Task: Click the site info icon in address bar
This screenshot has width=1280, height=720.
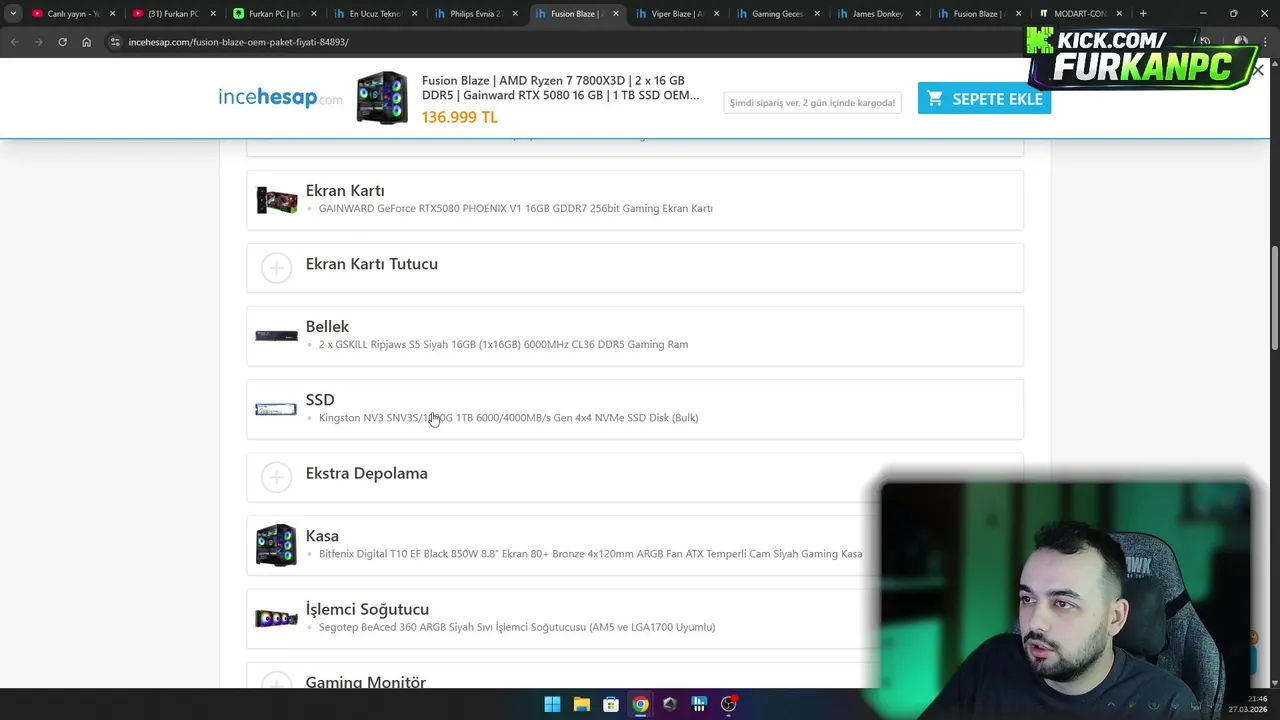Action: (x=115, y=42)
